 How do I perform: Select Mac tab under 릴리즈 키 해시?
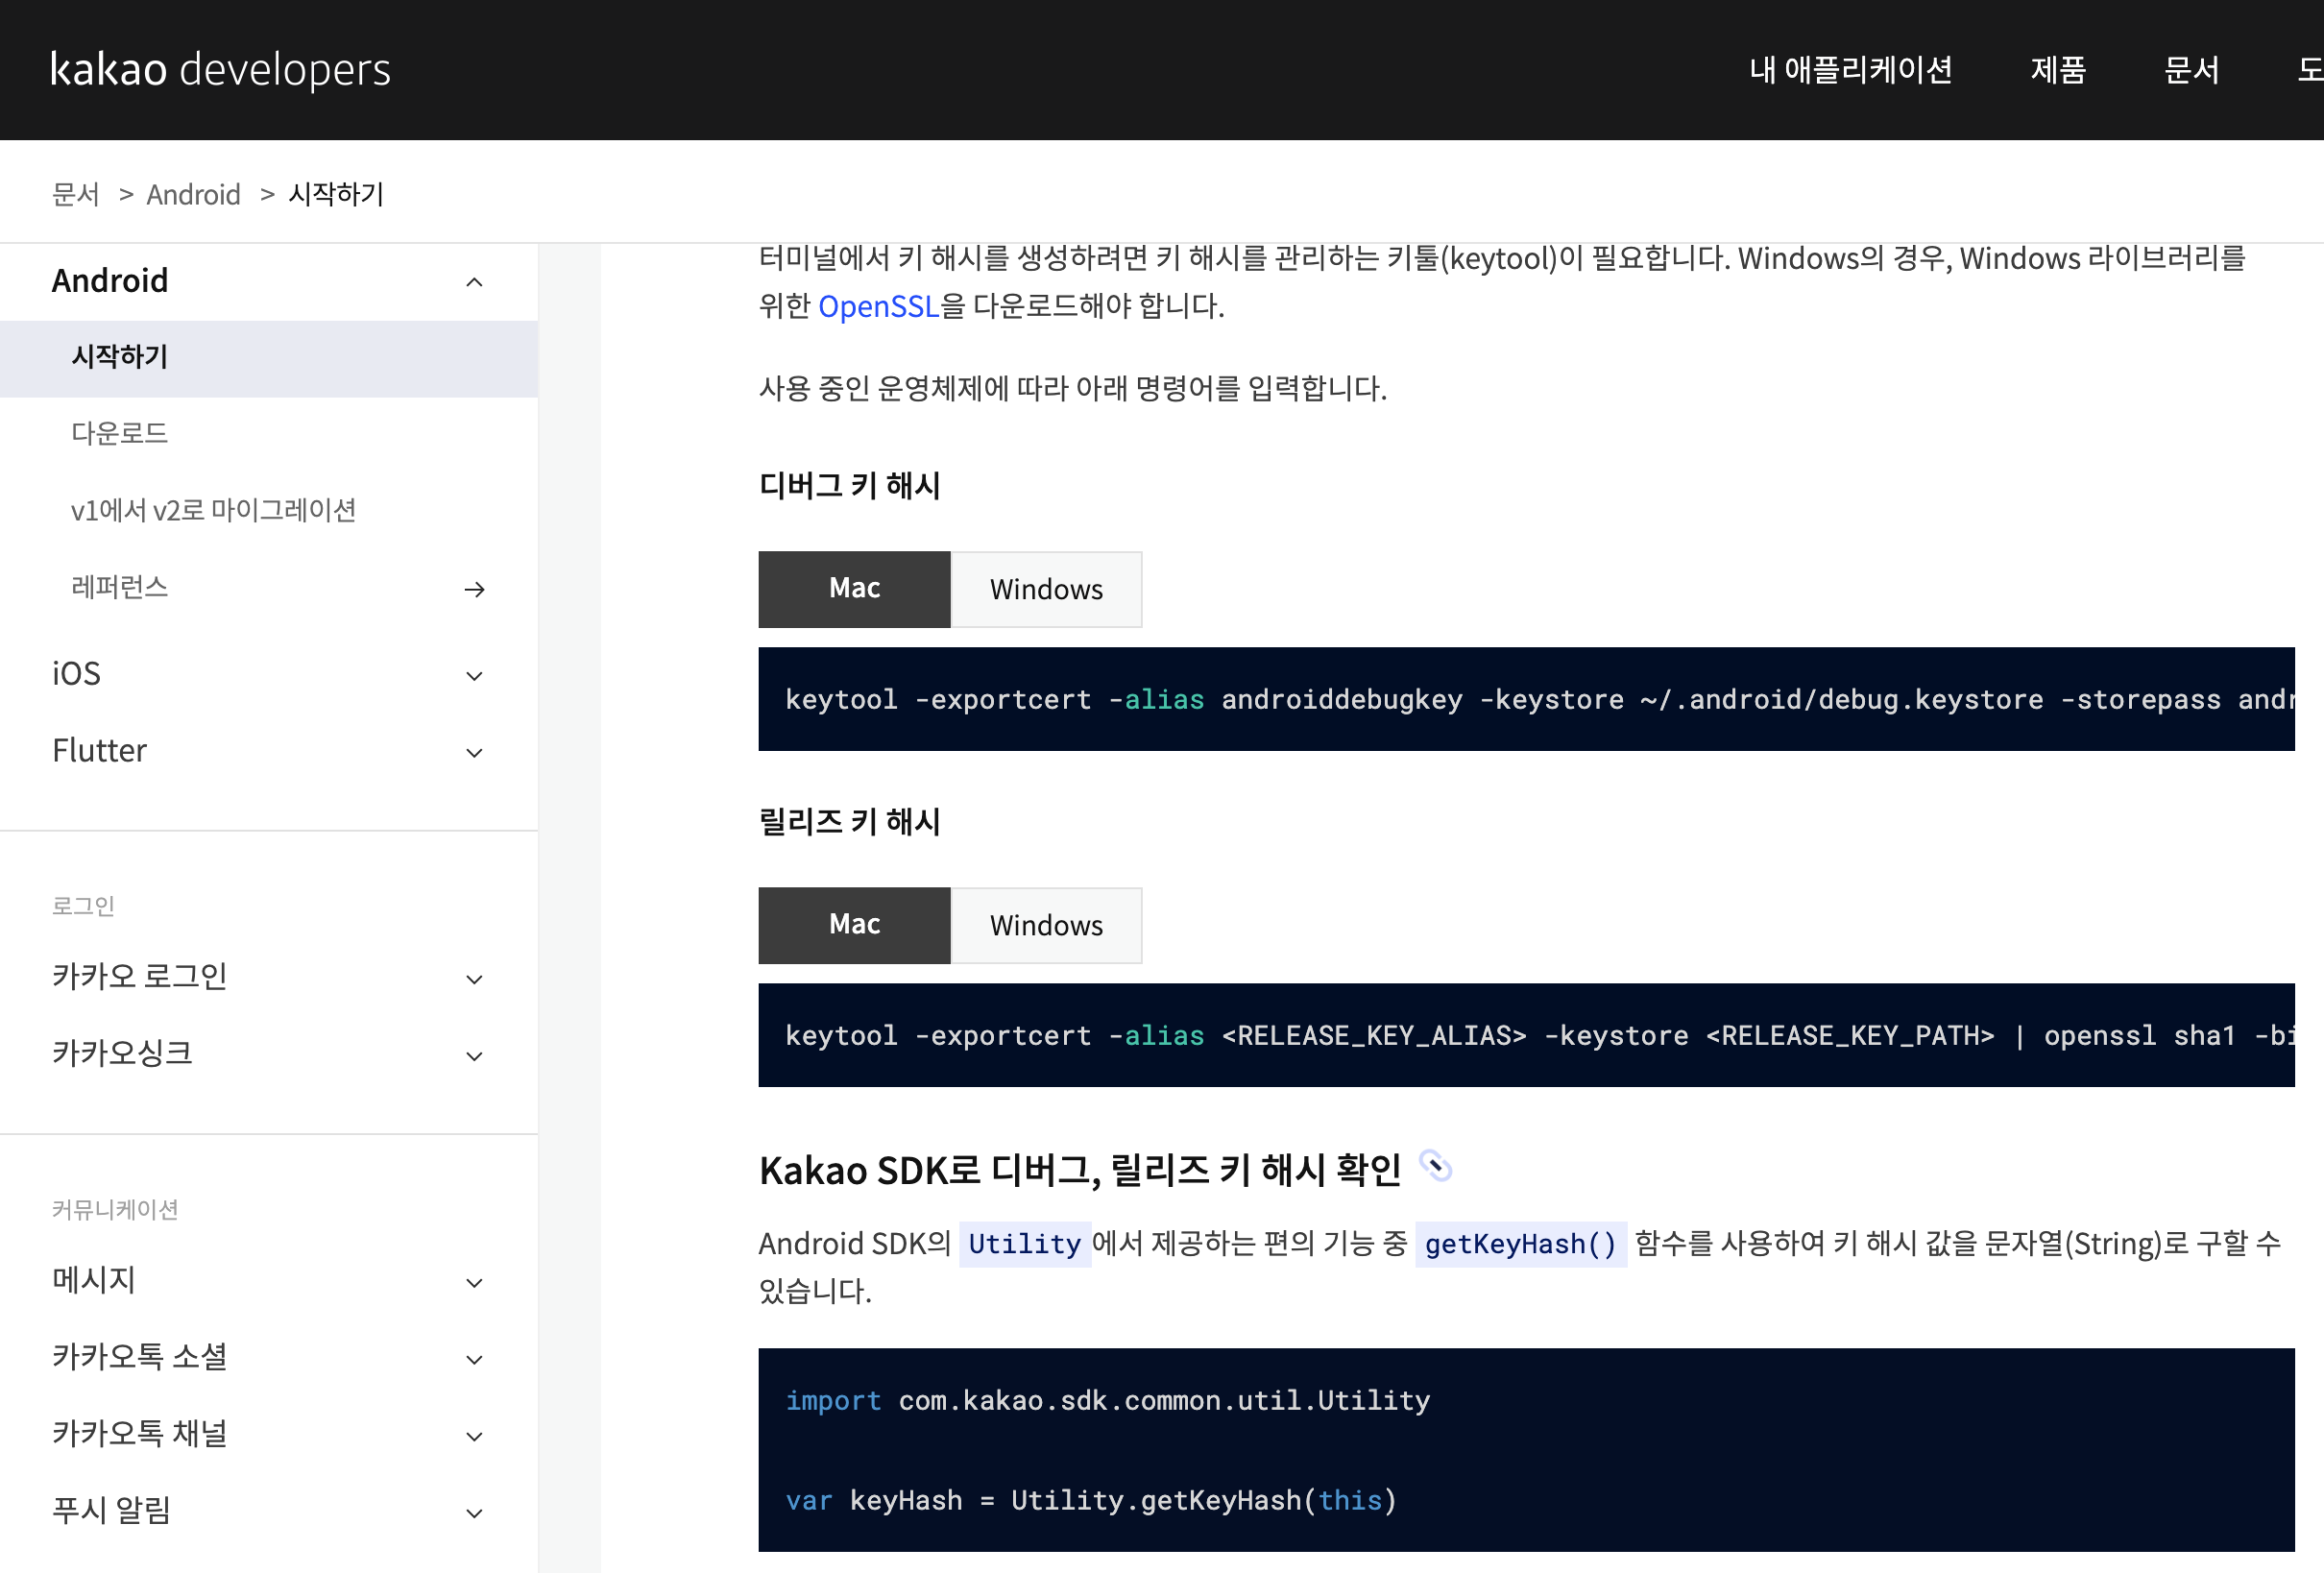[x=853, y=925]
